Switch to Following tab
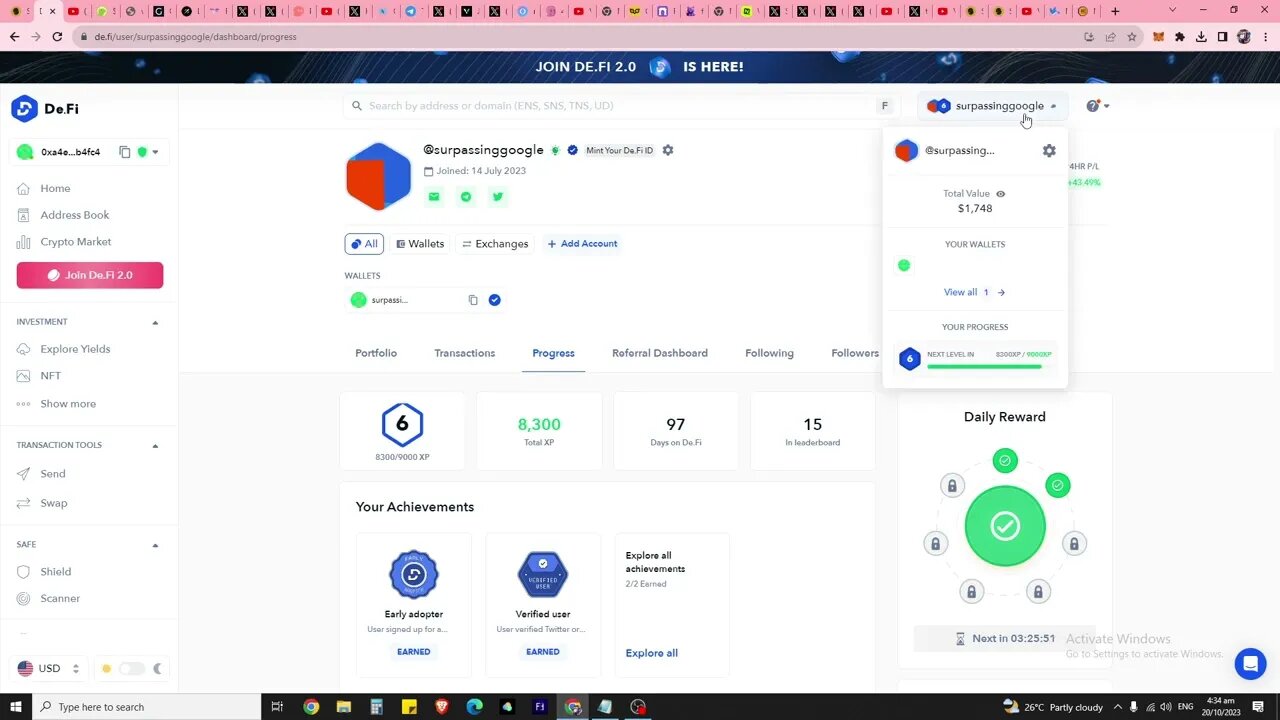Viewport: 1280px width, 720px height. tap(769, 353)
